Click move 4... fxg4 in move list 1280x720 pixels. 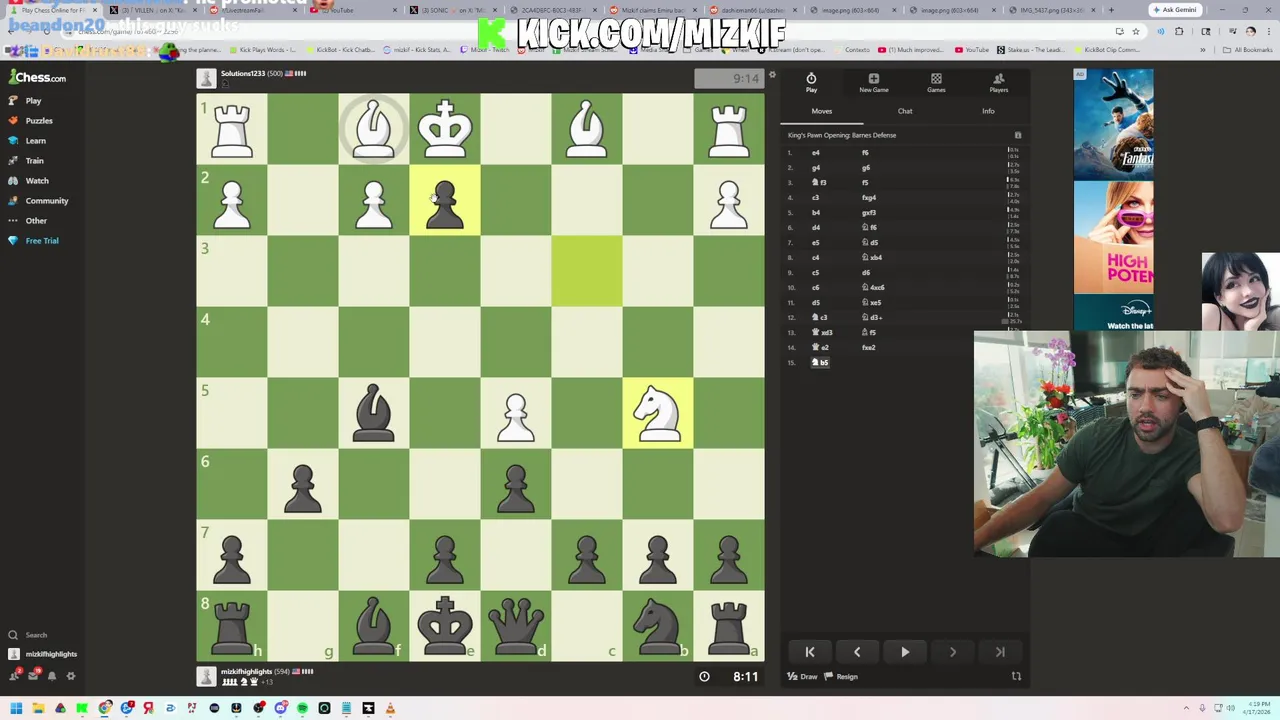coord(869,198)
